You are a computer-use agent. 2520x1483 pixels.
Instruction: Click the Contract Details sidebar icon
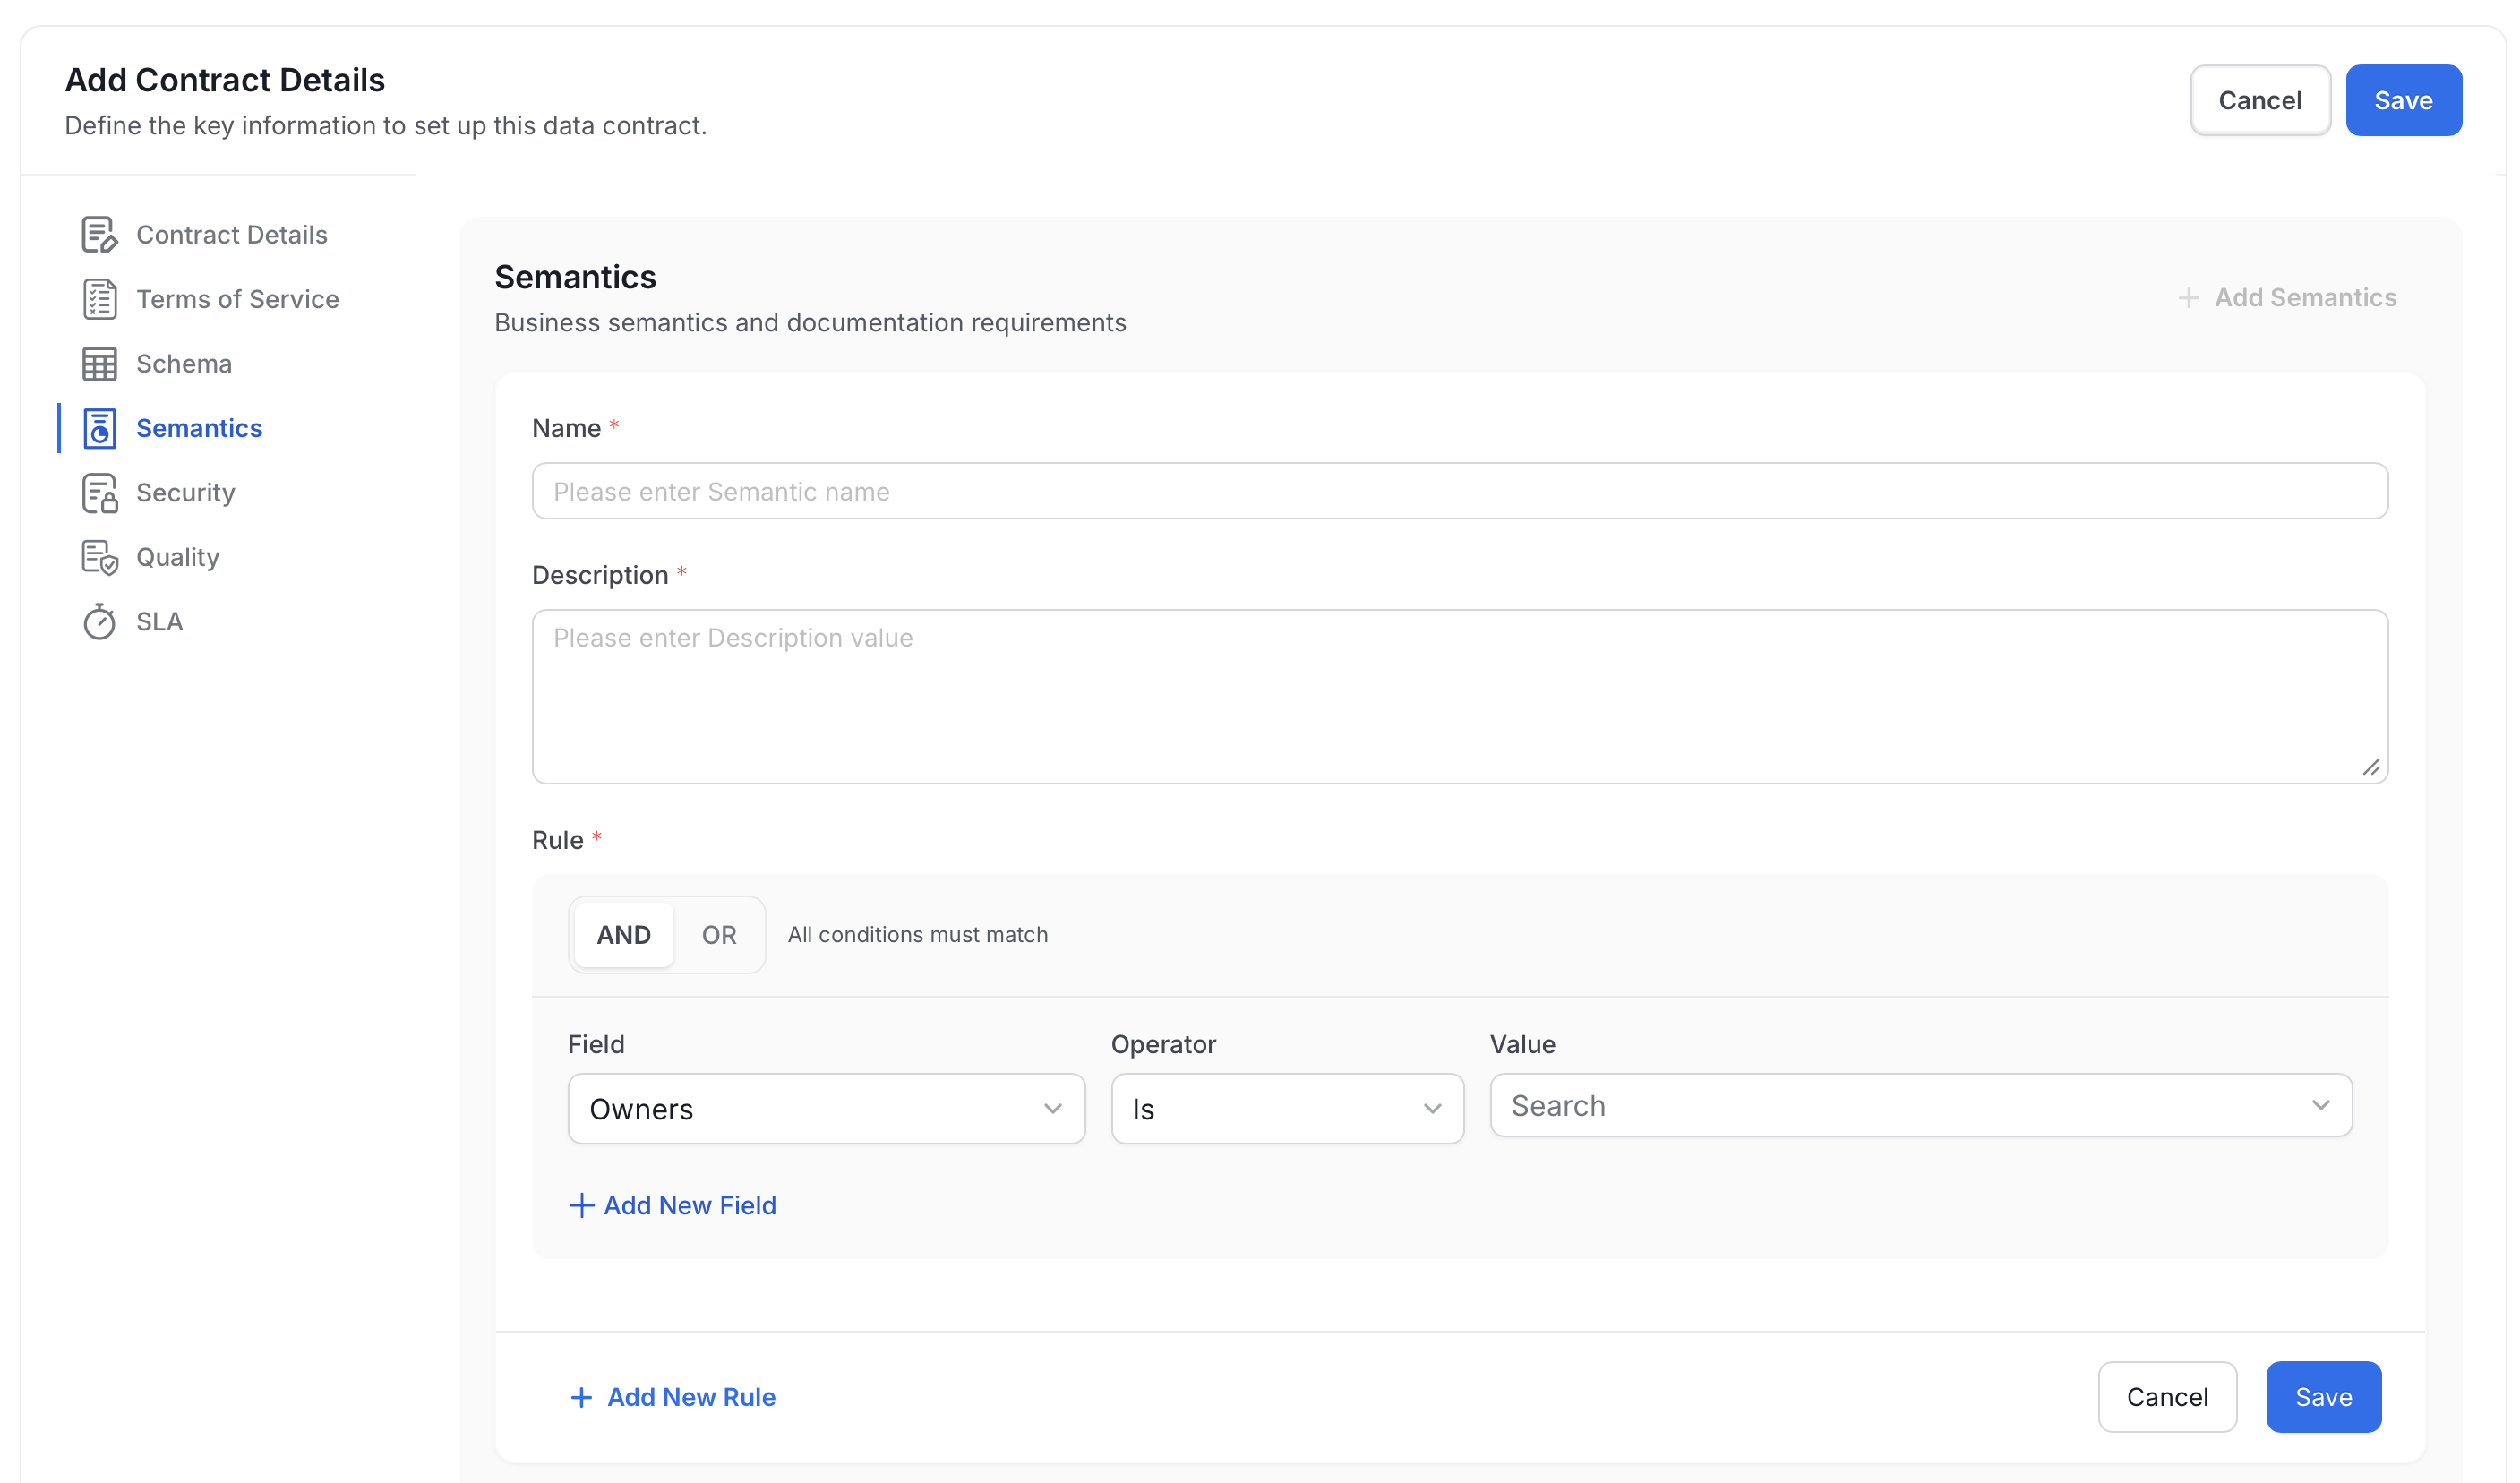pos(99,235)
